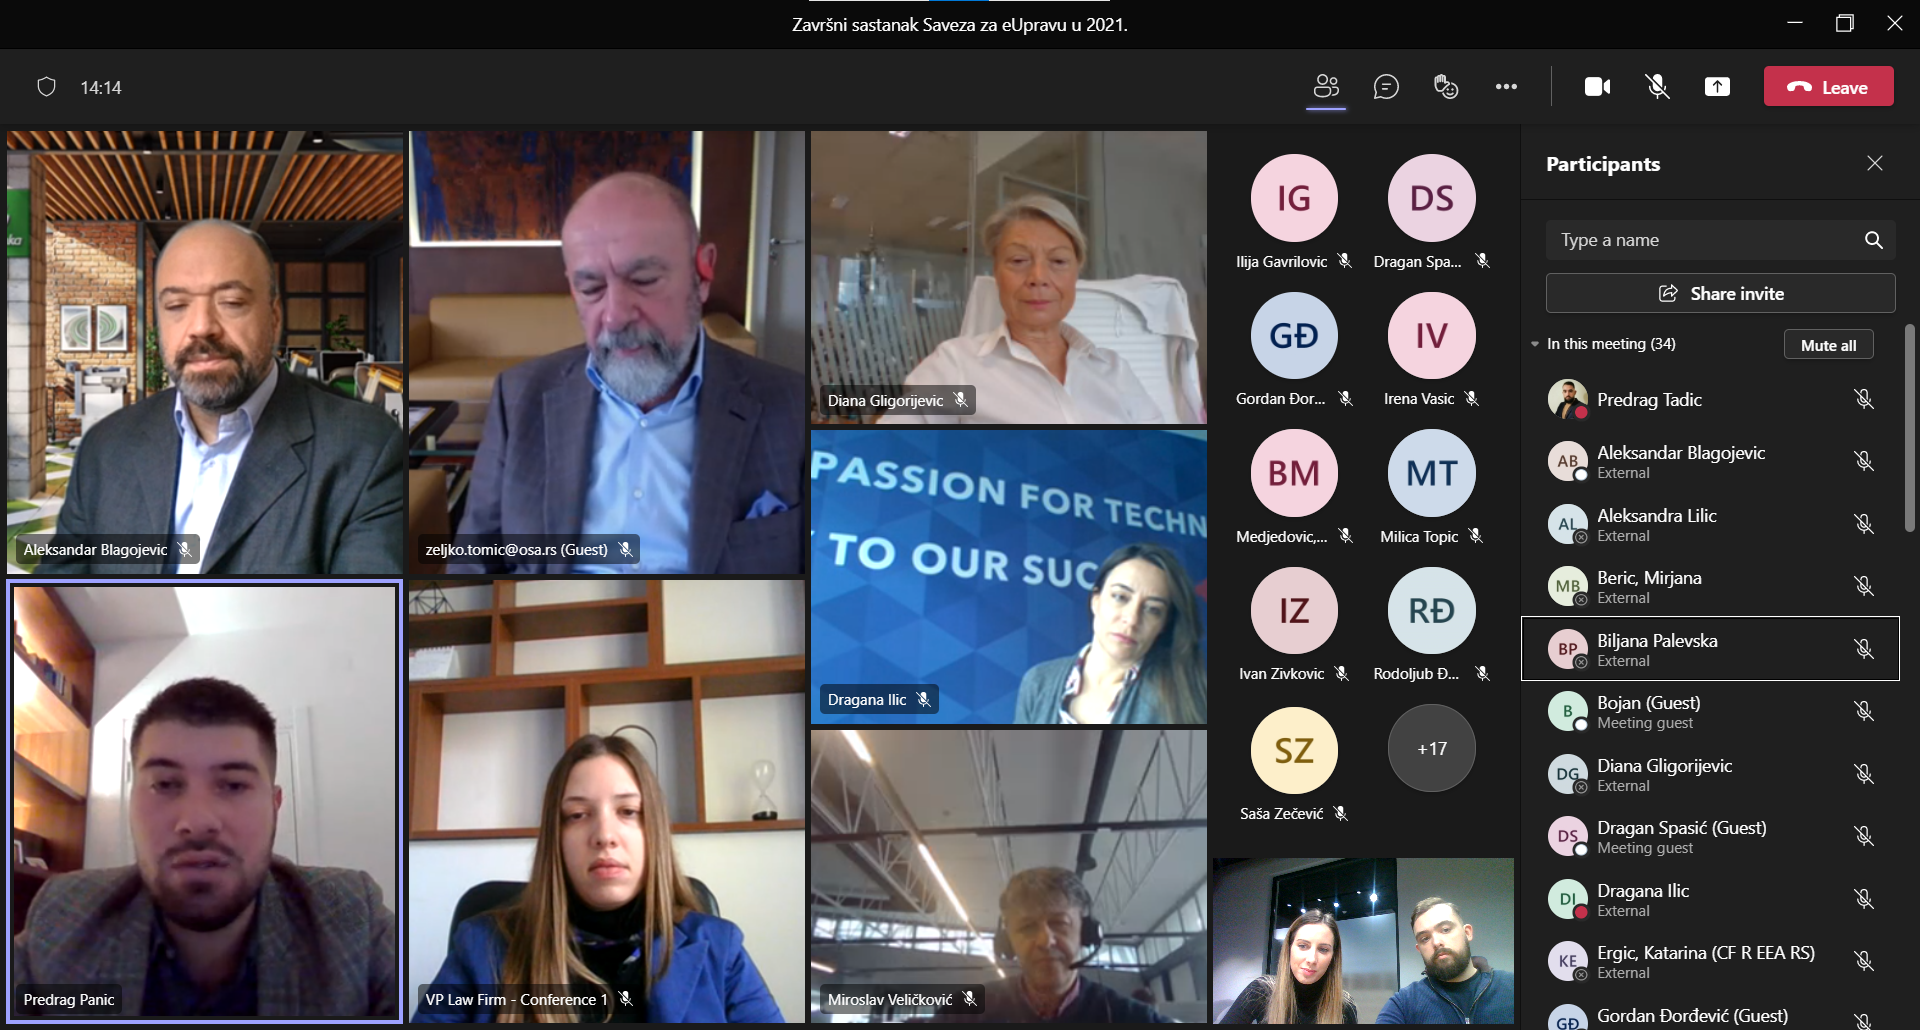
Task: Click the DS avatar for Dragan Spa...
Action: pos(1431,198)
